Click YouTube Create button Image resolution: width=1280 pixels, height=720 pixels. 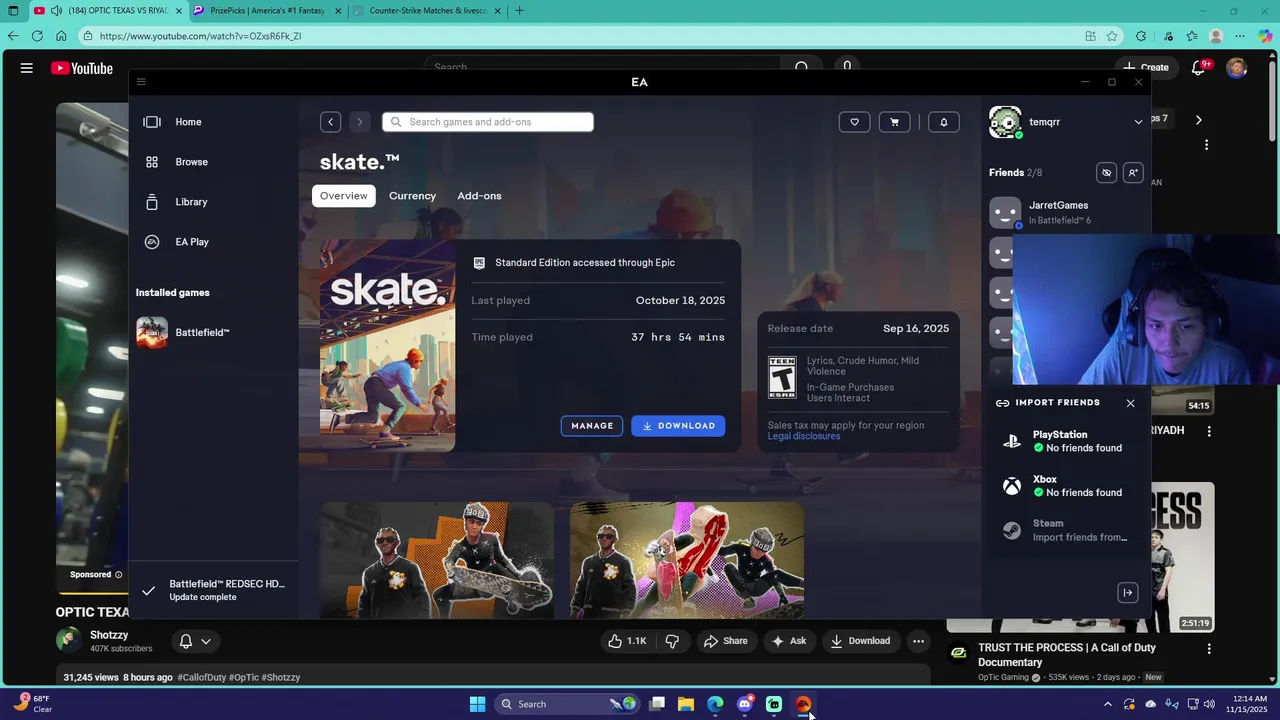(1146, 68)
